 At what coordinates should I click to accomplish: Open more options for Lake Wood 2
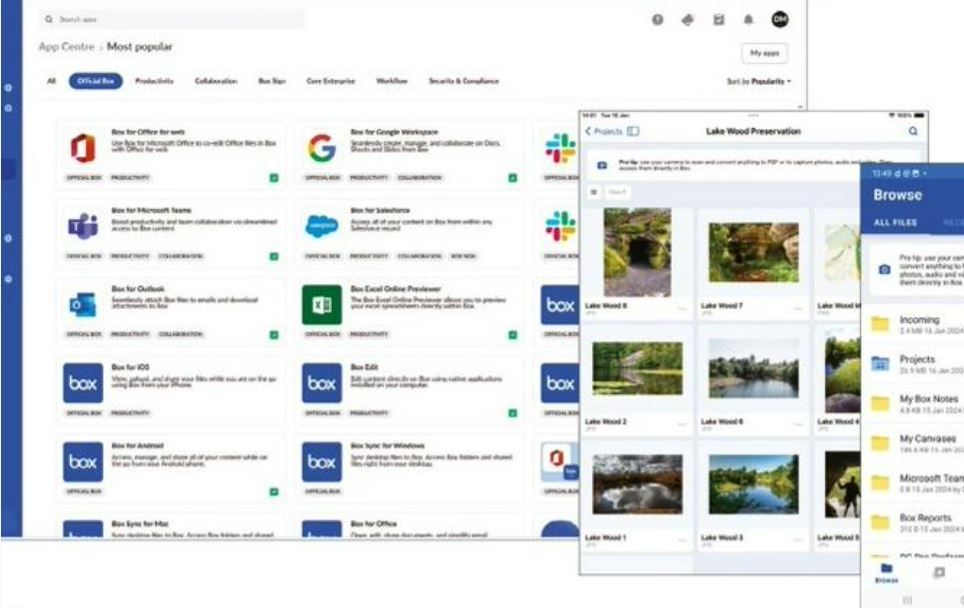tap(682, 425)
